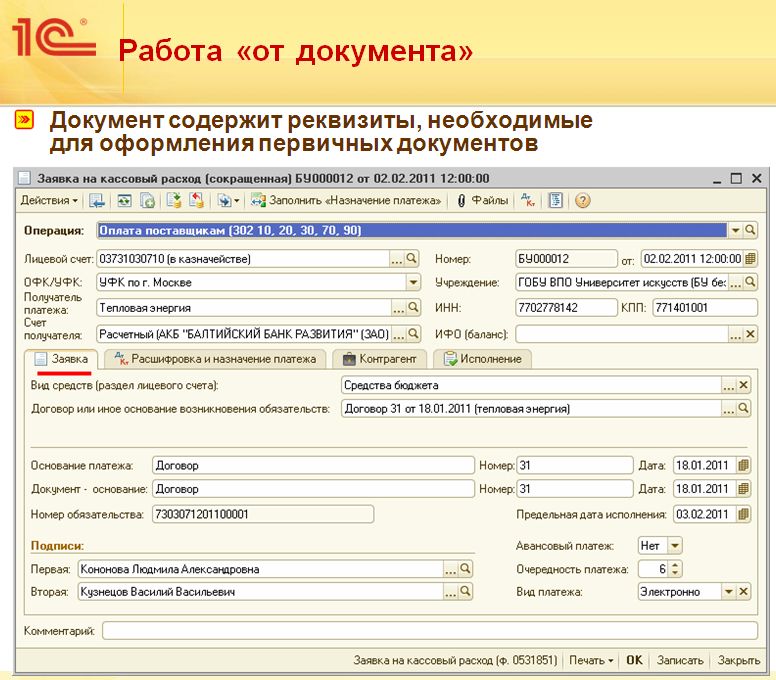
Task: Open the Действия menu
Action: 49,200
